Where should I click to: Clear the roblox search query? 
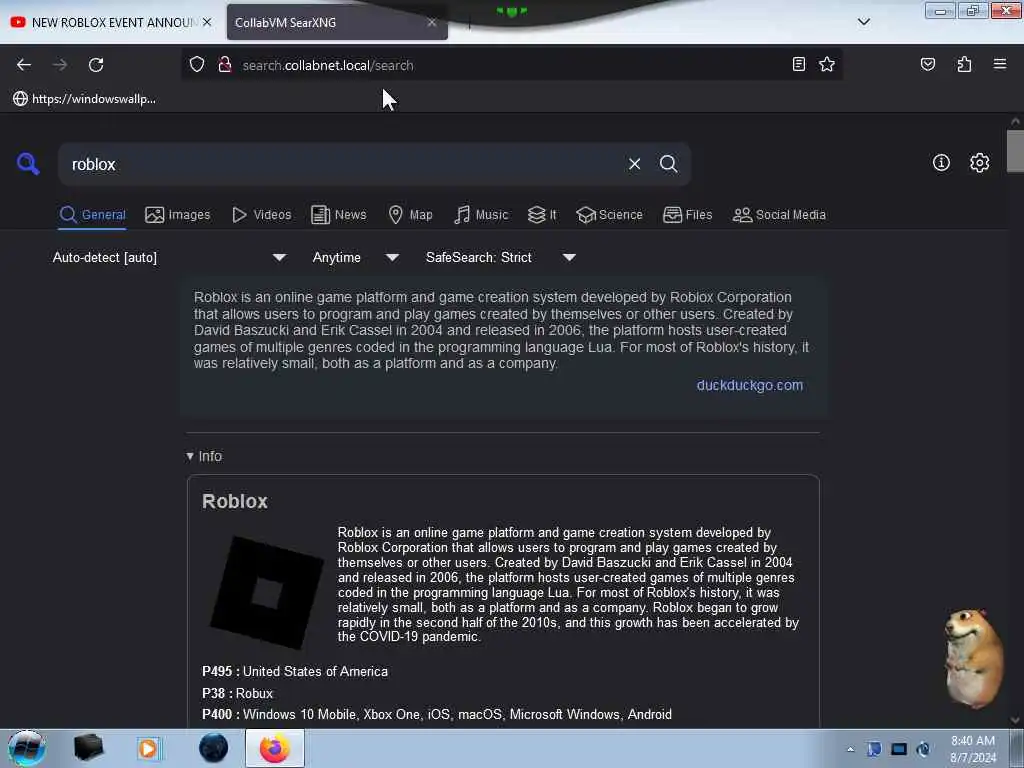click(x=634, y=164)
